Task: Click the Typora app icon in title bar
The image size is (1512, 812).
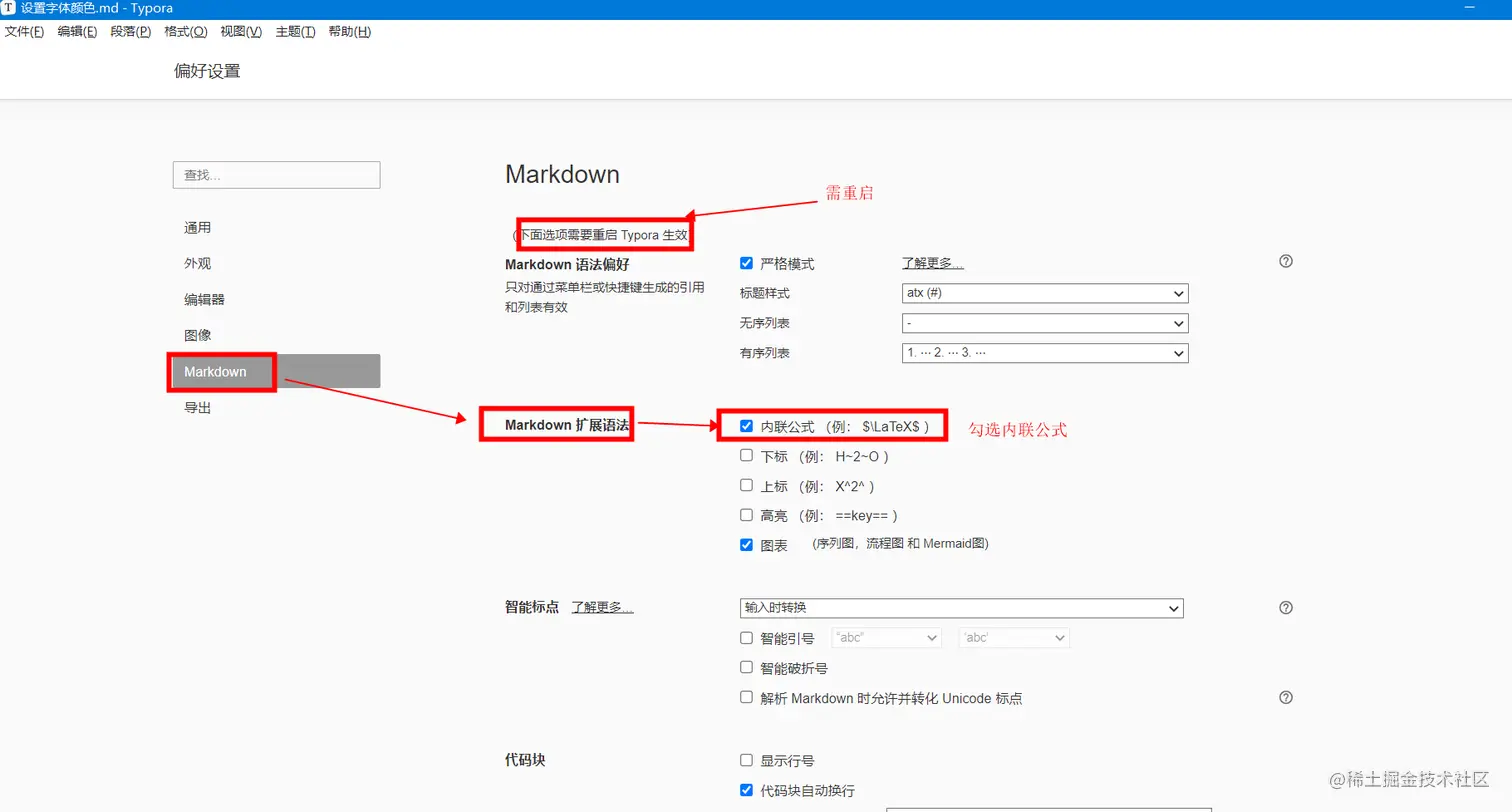Action: point(8,7)
